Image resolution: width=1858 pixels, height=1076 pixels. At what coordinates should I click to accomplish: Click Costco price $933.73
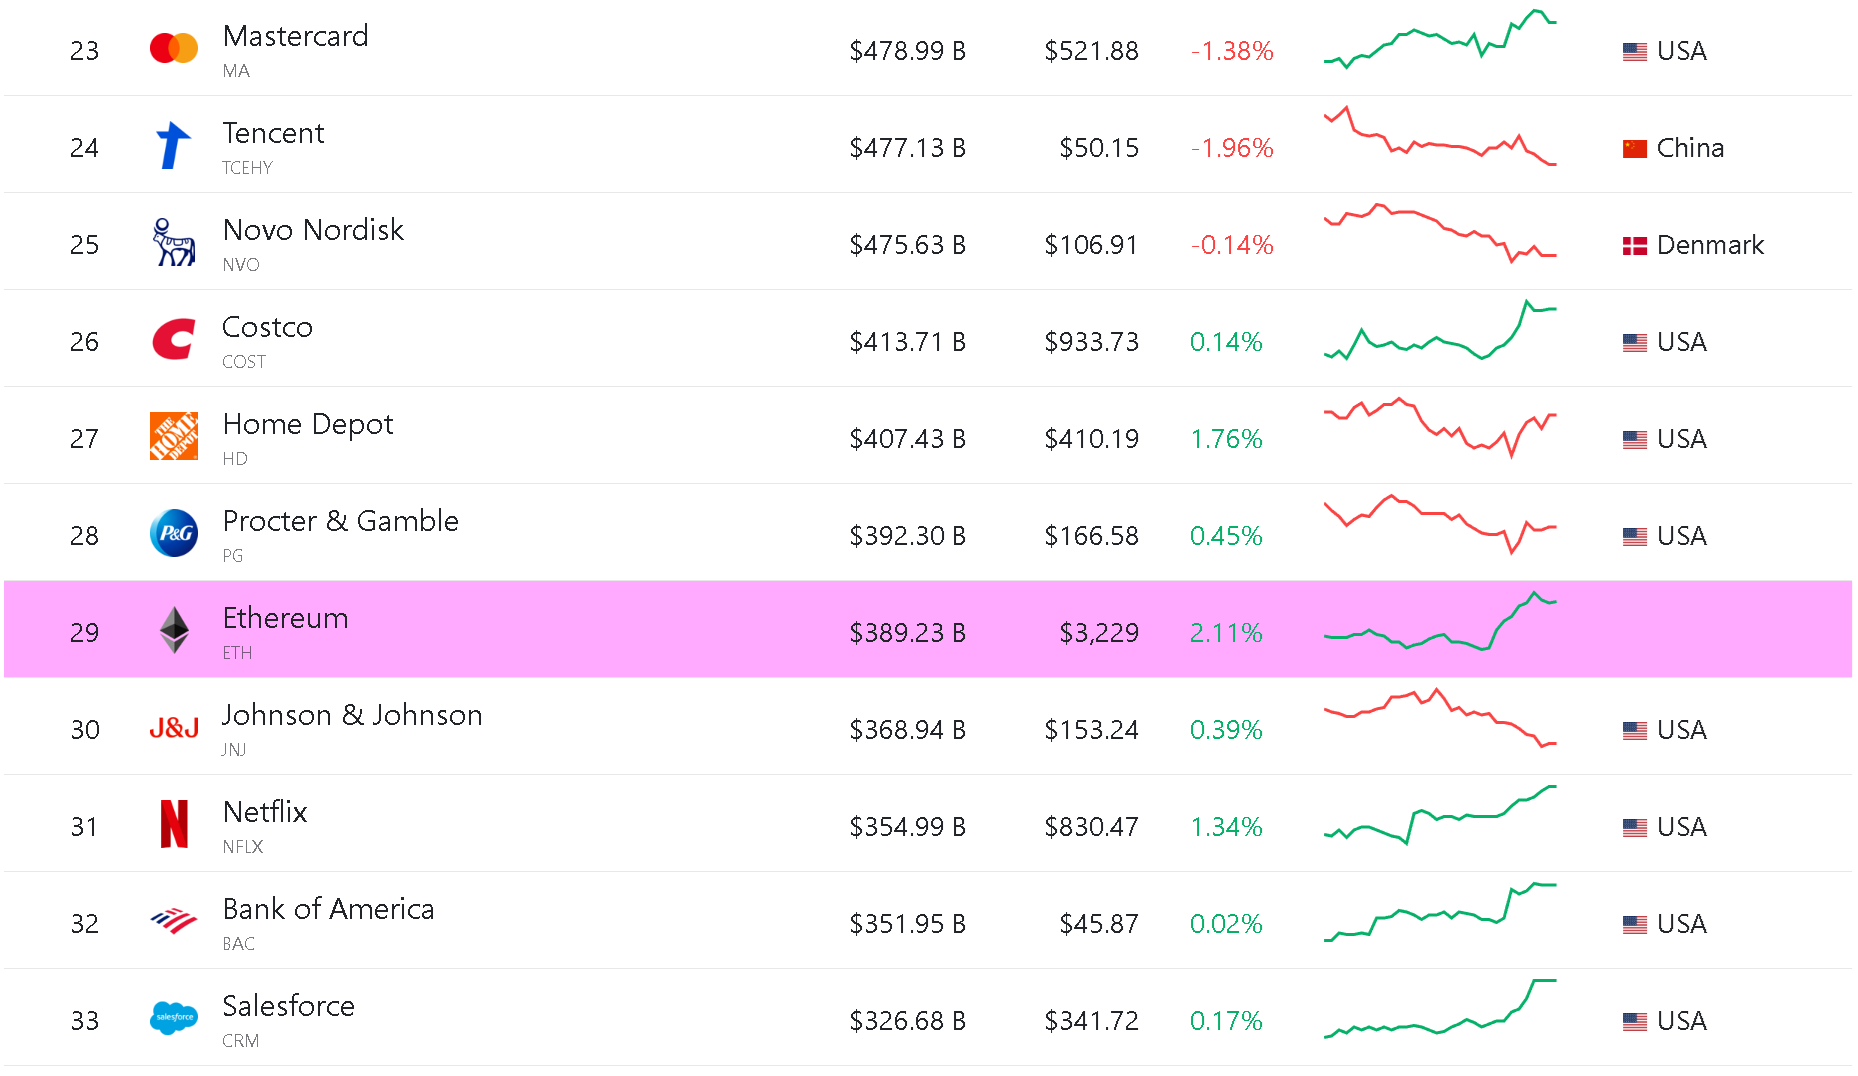point(1091,342)
